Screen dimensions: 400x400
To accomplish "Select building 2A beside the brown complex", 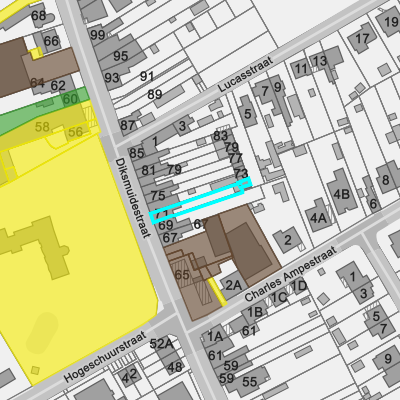I will tap(233, 285).
